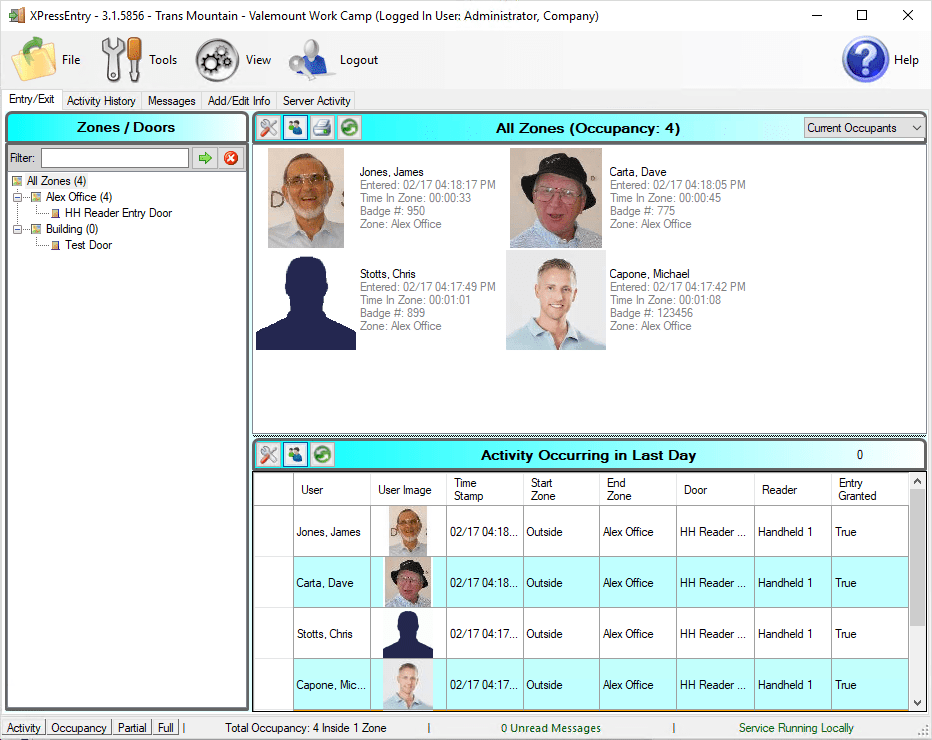This screenshot has width=932, height=740.
Task: Switch to the Server Activity tab
Action: [x=316, y=101]
